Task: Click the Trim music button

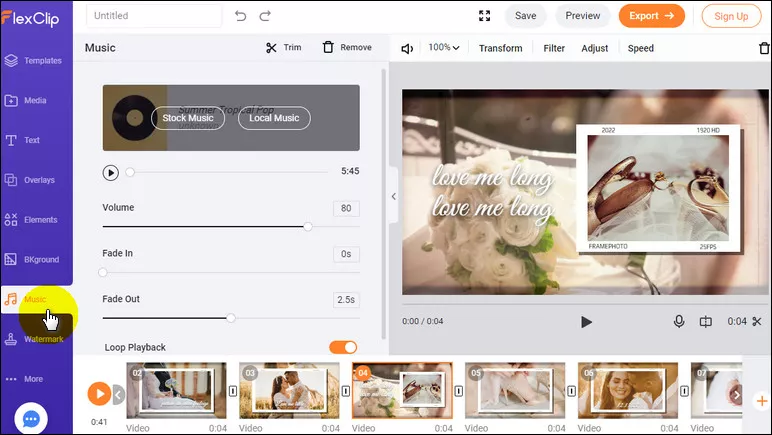Action: point(284,47)
